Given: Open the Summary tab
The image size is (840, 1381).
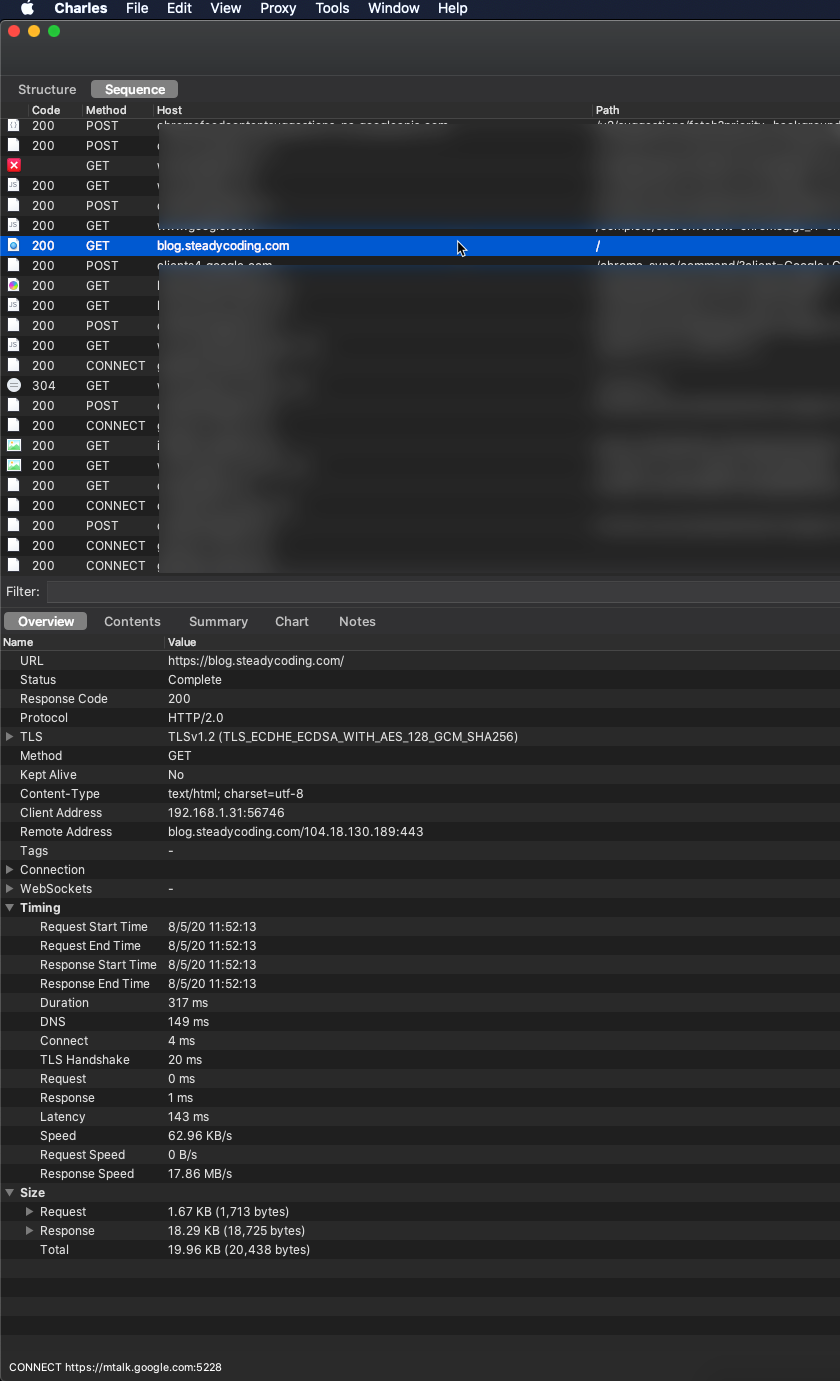Looking at the screenshot, I should click(218, 621).
